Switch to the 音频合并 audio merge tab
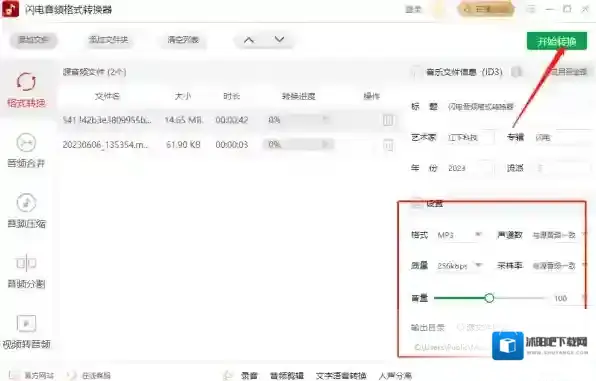This screenshot has width=596, height=381. 26,151
